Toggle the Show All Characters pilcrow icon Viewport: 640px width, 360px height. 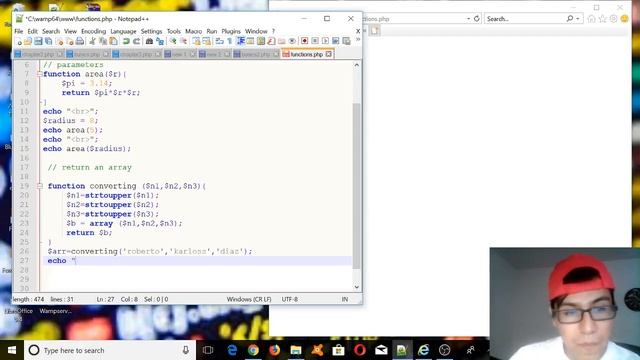[x=230, y=41]
